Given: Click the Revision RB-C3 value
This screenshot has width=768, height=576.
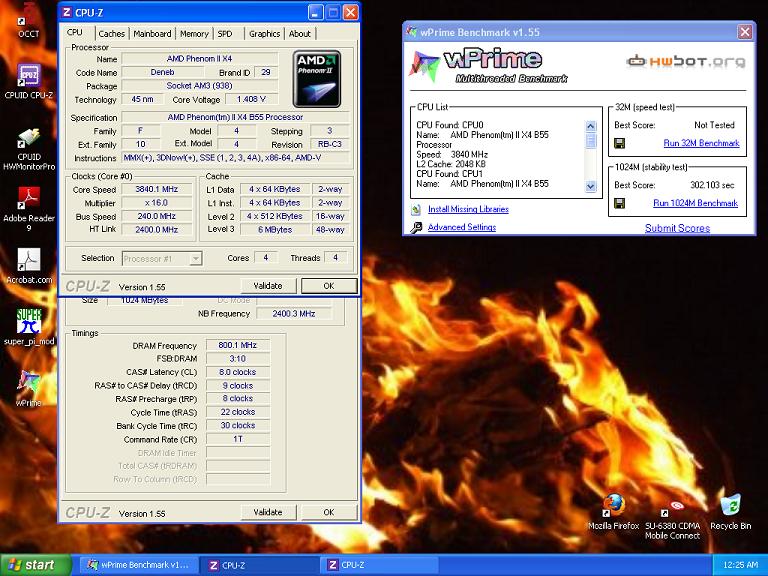Looking at the screenshot, I should pyautogui.click(x=330, y=144).
